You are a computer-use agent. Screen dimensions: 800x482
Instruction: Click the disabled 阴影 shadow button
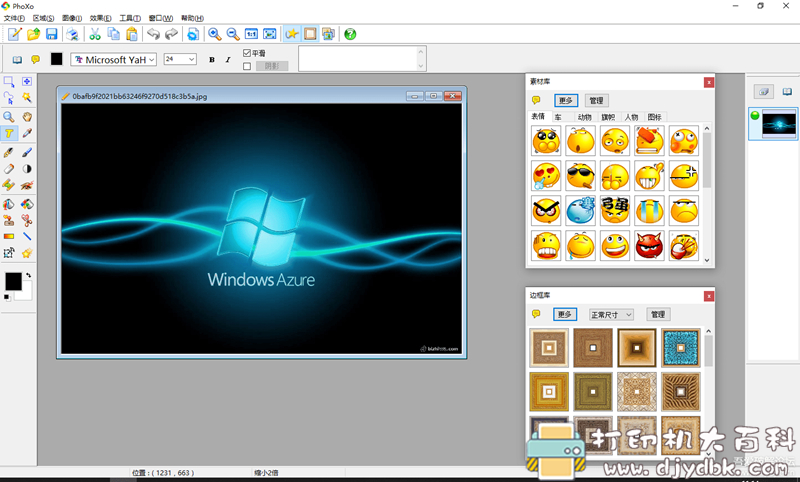[272, 66]
